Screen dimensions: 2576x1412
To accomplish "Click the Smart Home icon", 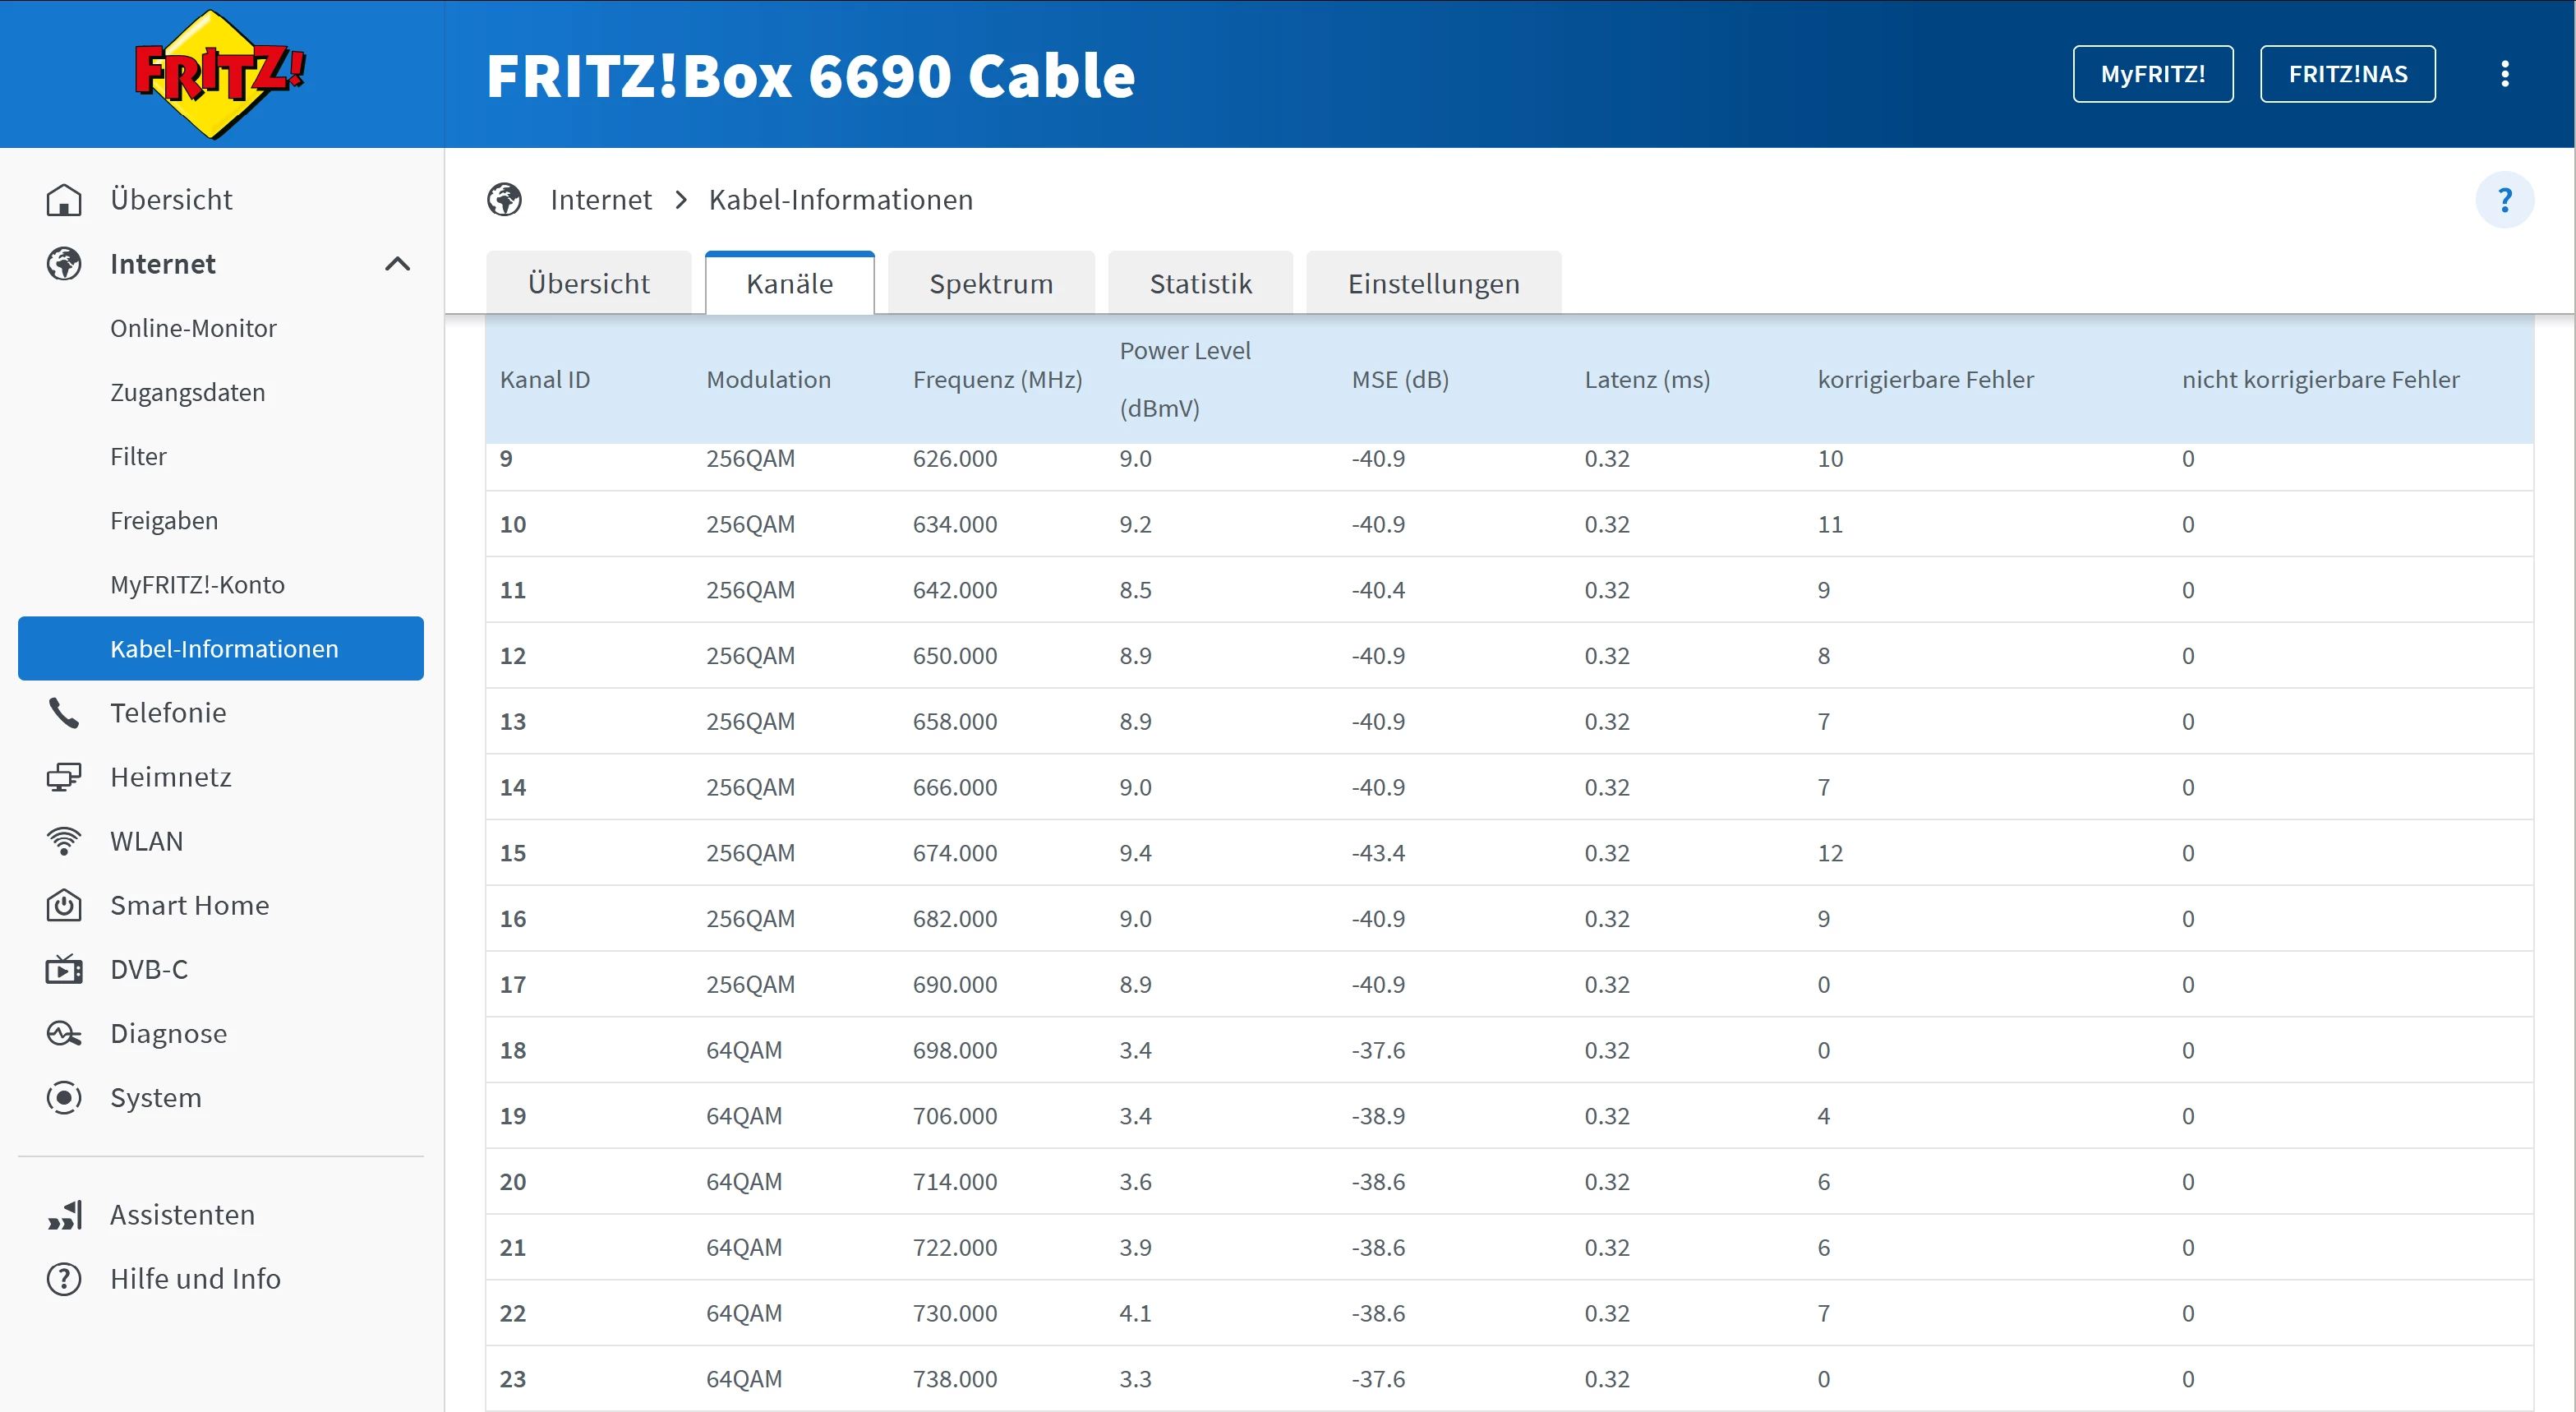I will [64, 905].
